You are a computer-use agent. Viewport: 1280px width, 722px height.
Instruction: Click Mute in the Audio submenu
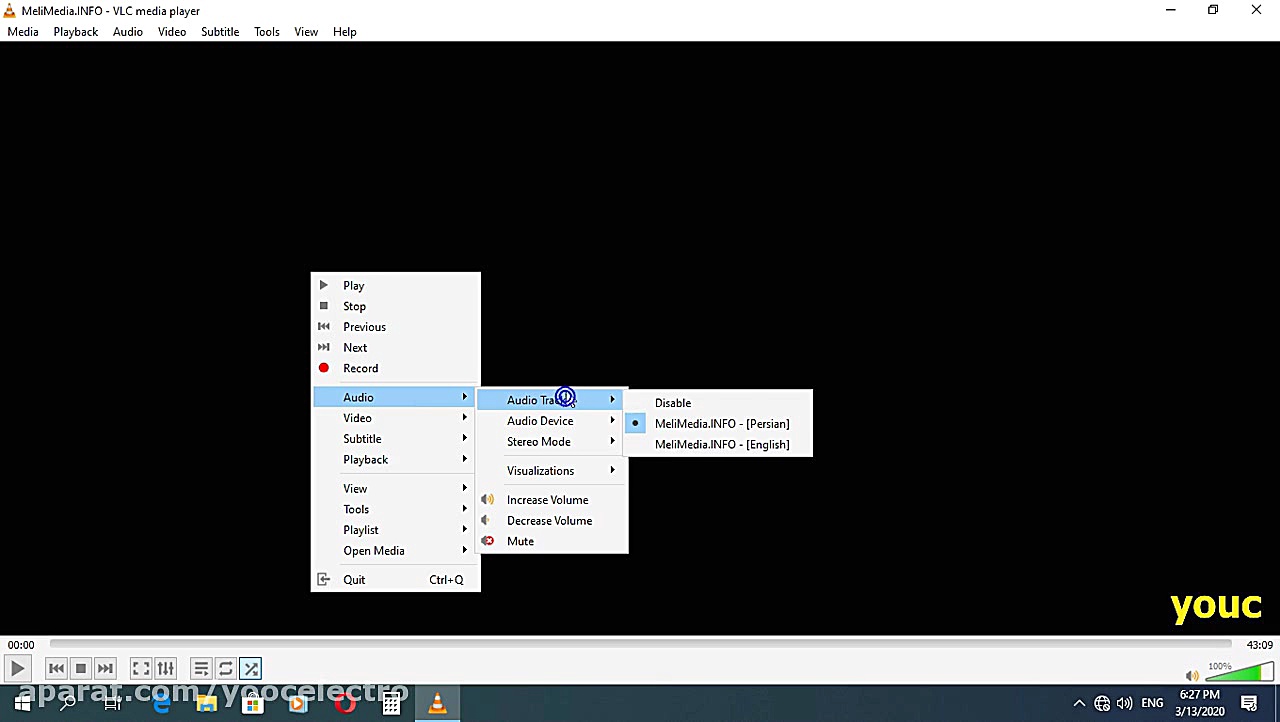pyautogui.click(x=552, y=541)
